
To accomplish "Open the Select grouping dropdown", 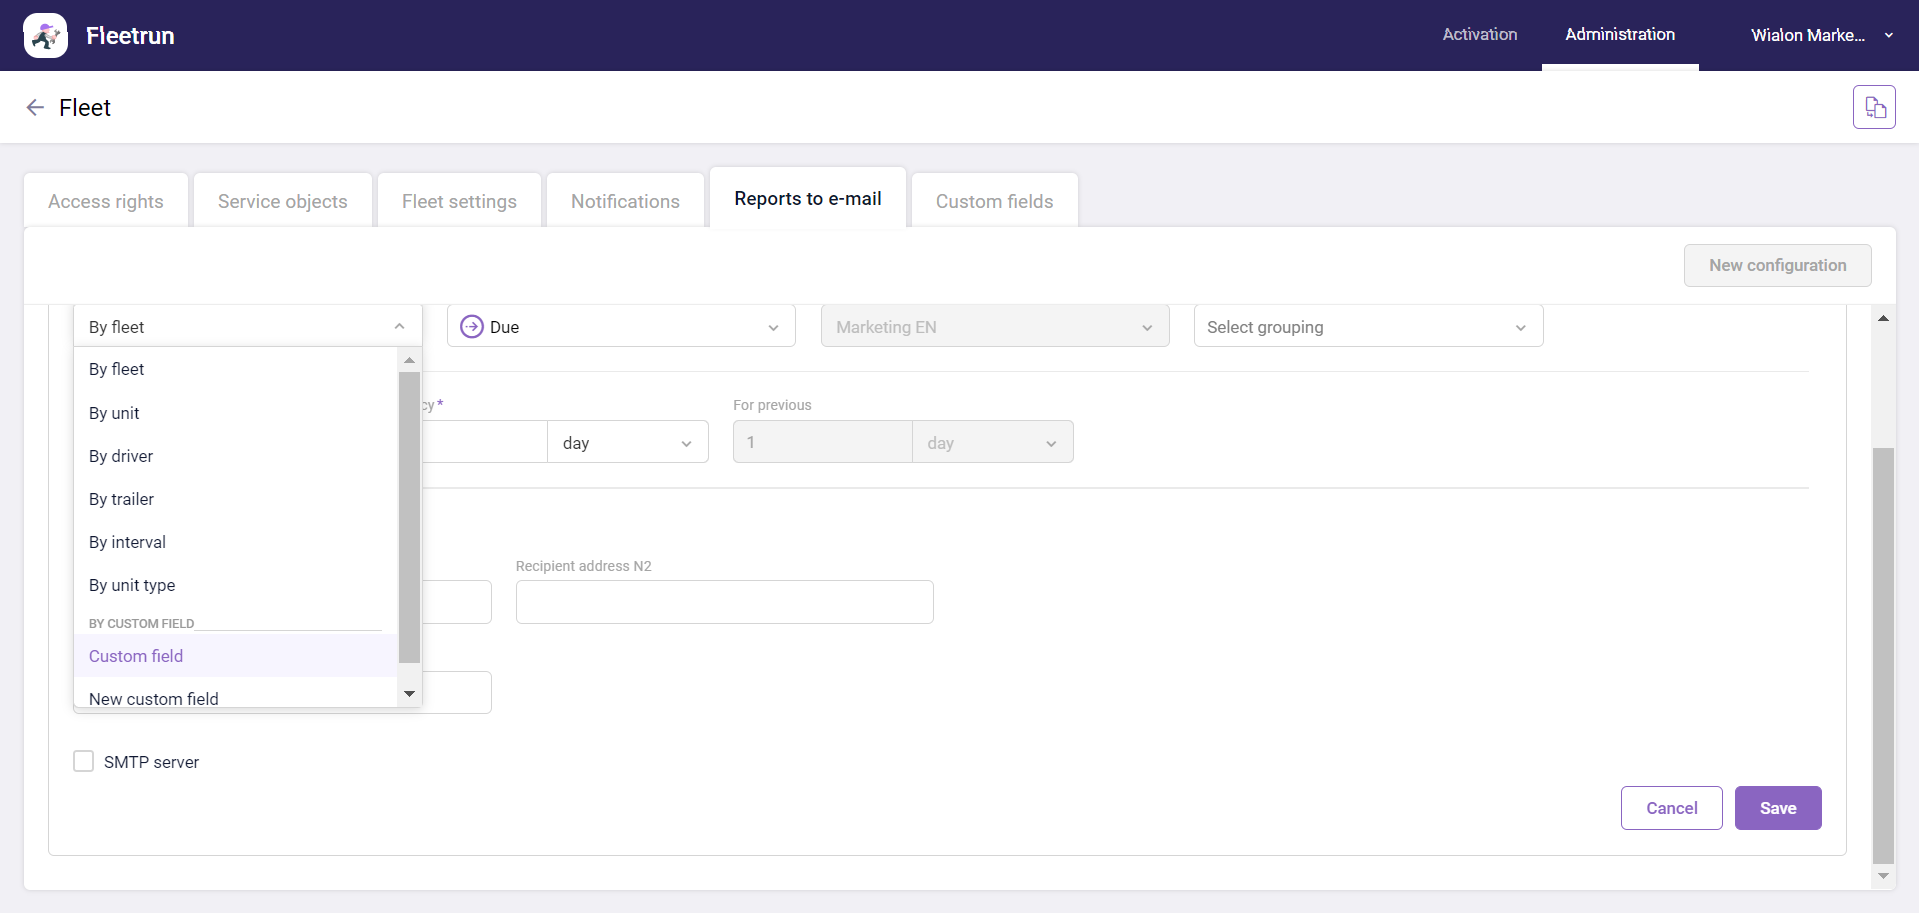I will pos(1367,327).
